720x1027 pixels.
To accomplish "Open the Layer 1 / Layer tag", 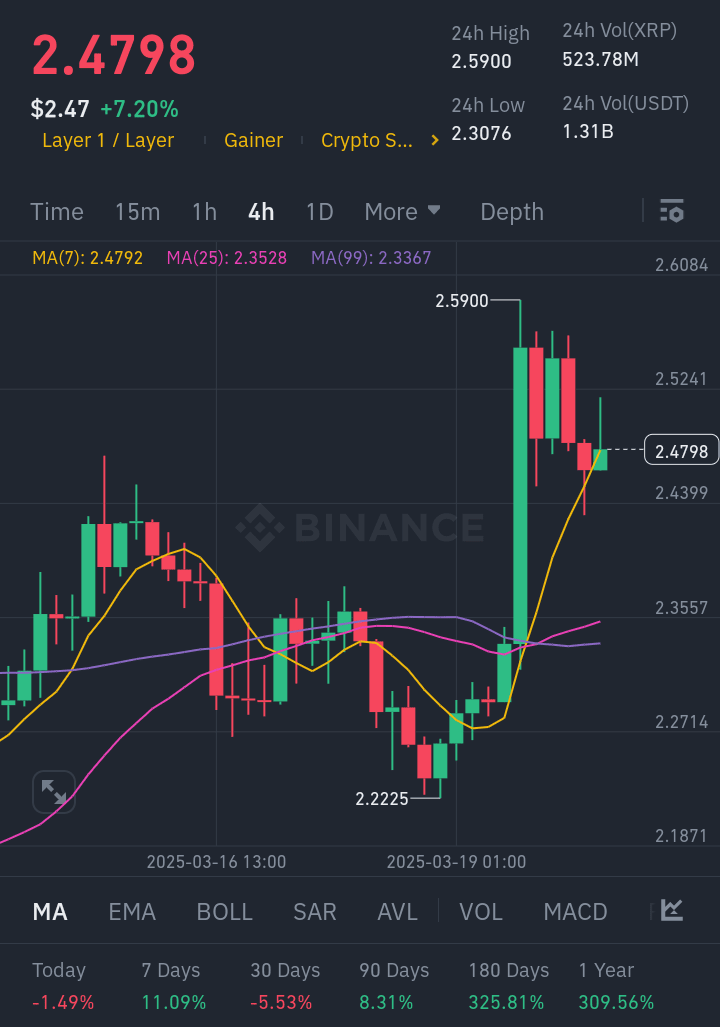I will click(x=108, y=141).
